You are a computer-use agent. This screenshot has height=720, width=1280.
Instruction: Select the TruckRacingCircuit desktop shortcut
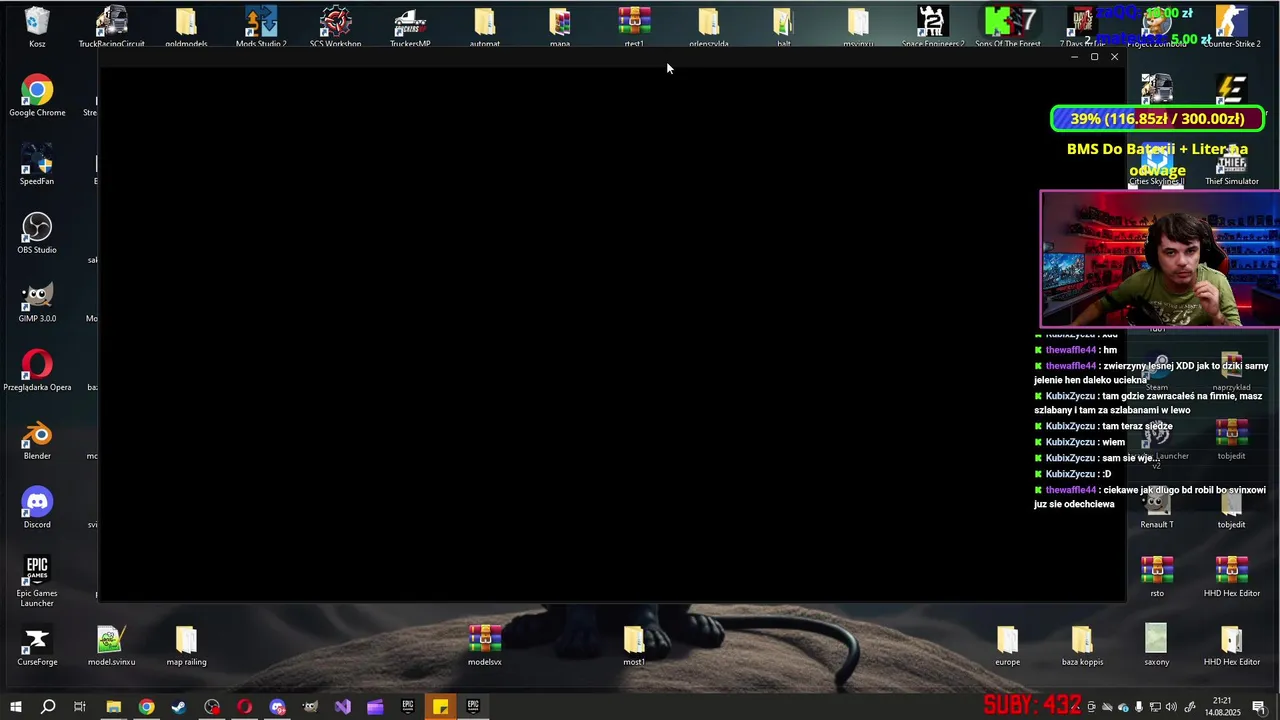click(111, 27)
